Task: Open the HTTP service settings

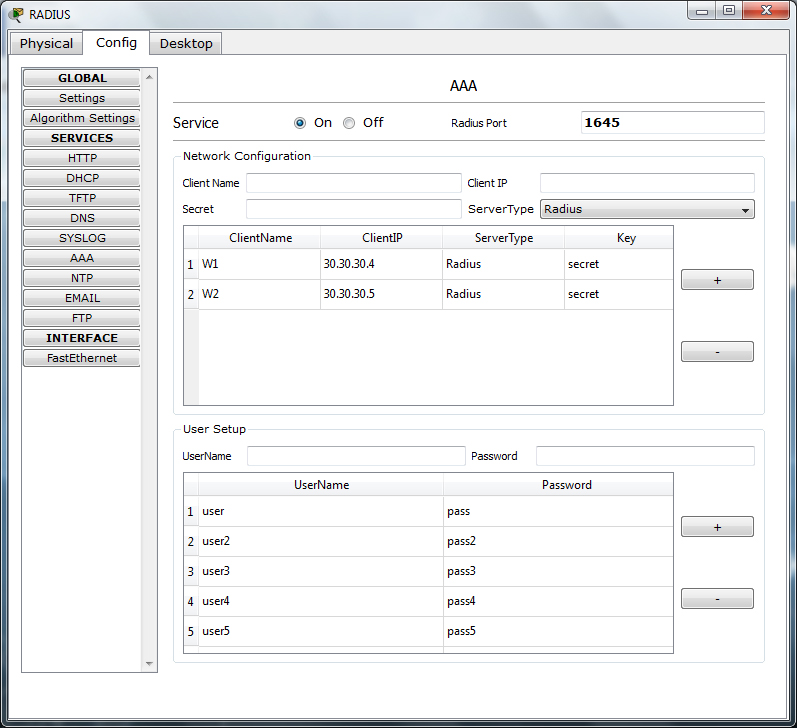Action: (x=82, y=158)
